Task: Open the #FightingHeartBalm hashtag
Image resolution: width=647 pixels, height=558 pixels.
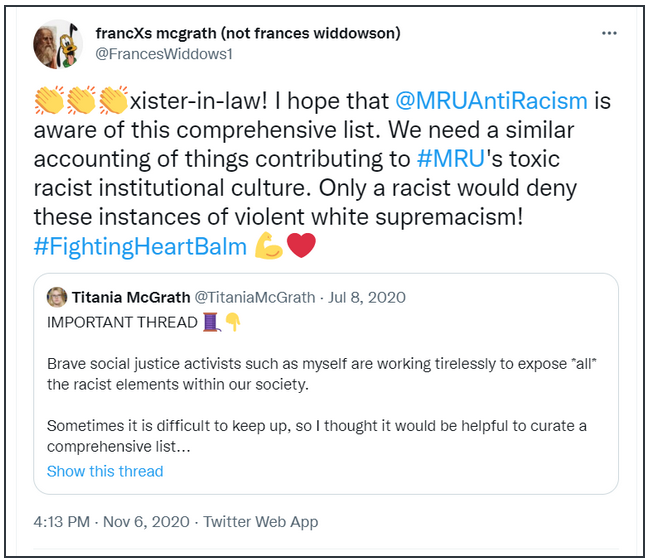Action: [140, 246]
